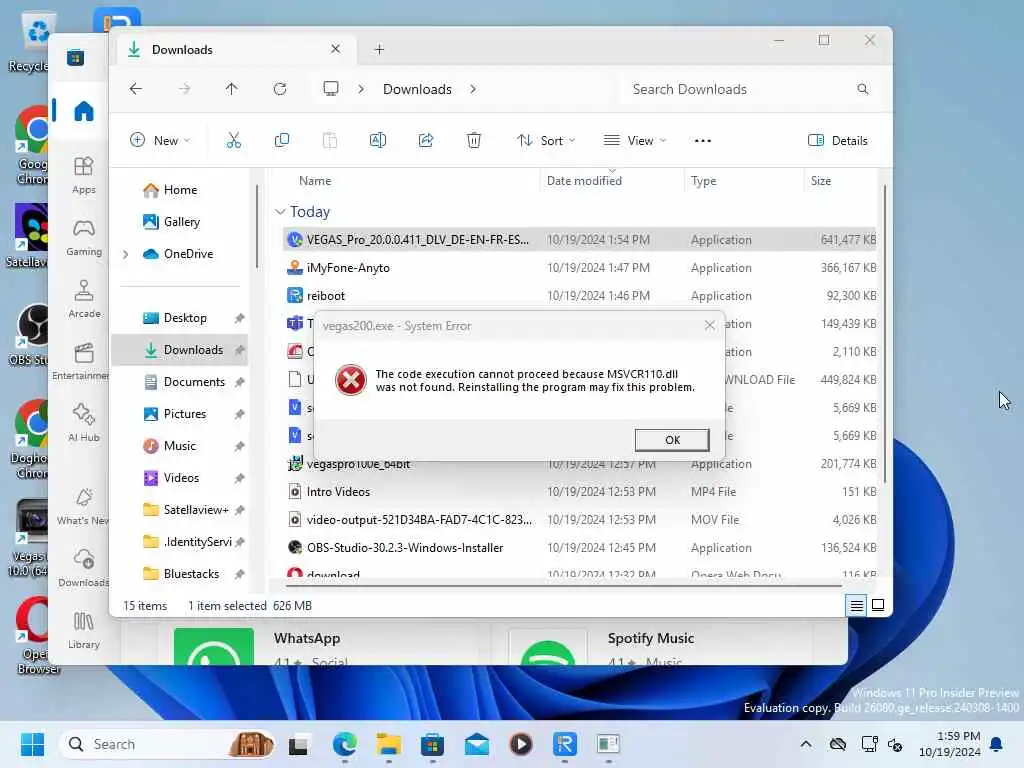Refresh the Downloads folder view
Image resolution: width=1024 pixels, height=768 pixels.
(280, 89)
